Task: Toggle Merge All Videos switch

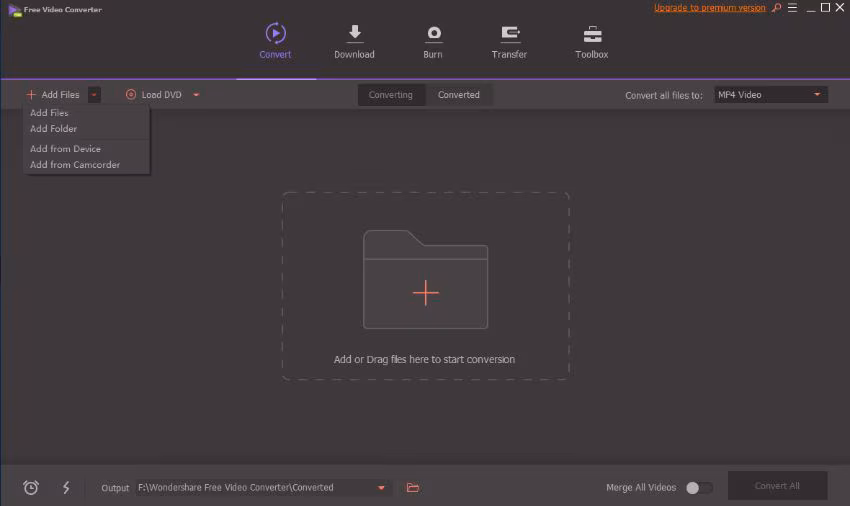Action: 699,488
